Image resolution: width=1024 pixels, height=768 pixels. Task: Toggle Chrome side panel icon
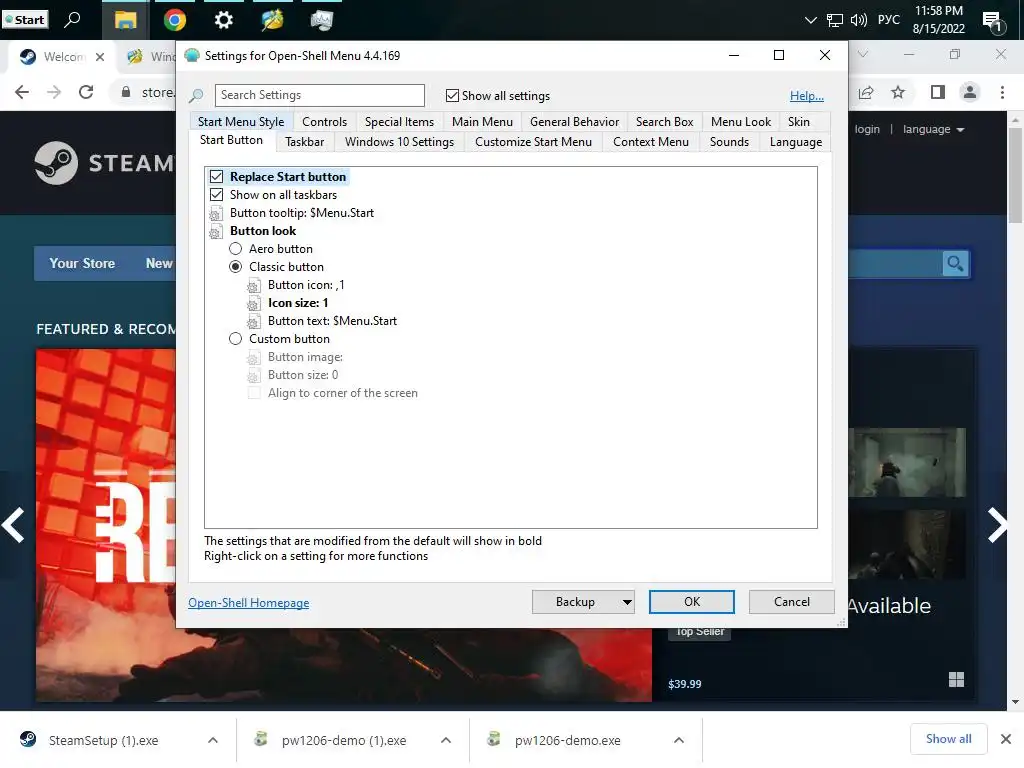[x=938, y=93]
